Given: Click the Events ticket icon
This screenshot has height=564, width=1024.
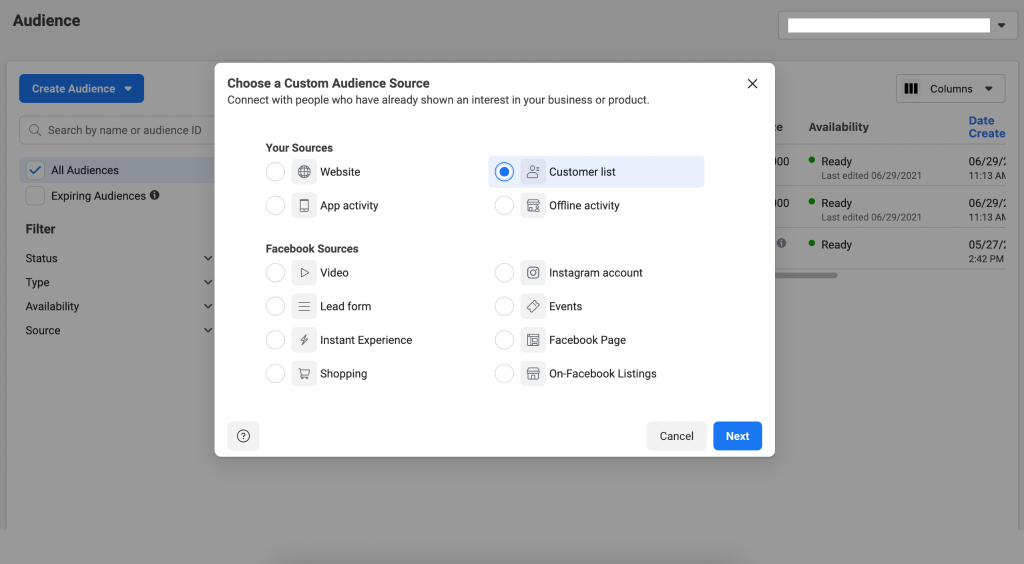Looking at the screenshot, I should click(x=533, y=306).
